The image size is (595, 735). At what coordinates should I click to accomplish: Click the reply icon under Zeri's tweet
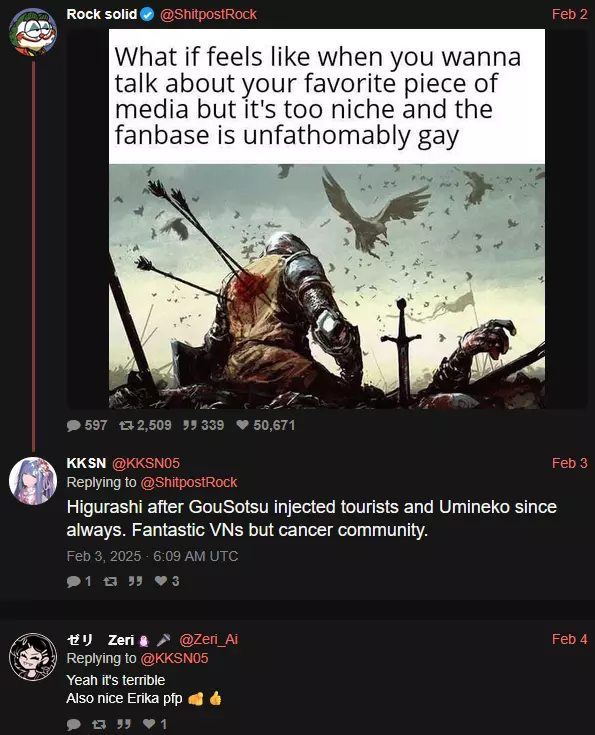(x=74, y=724)
